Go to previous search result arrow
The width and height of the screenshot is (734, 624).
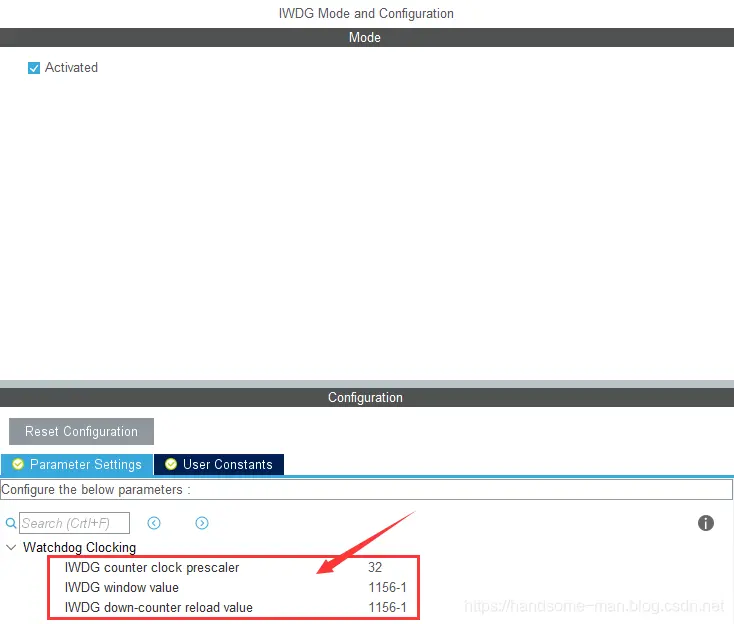(x=154, y=523)
